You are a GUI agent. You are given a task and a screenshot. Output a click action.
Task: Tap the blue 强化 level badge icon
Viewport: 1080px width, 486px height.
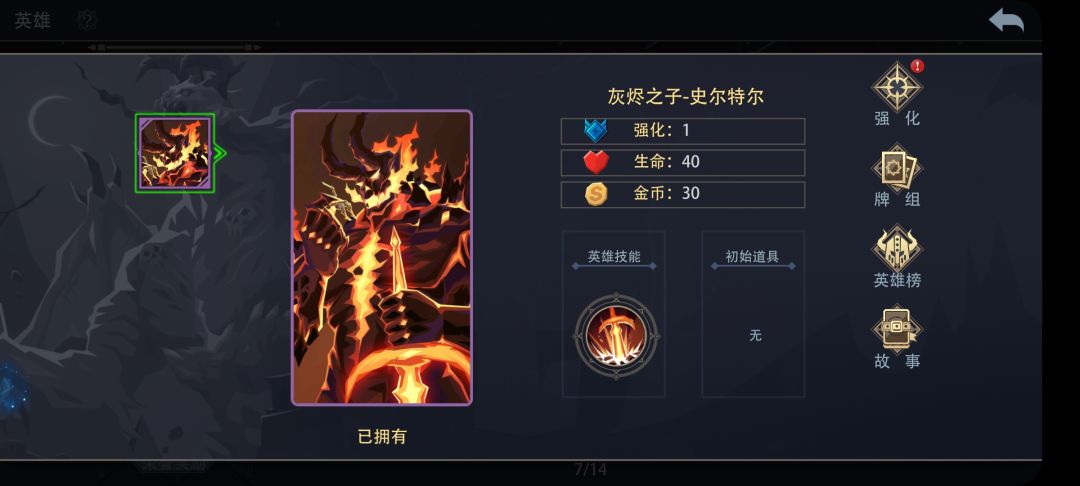click(595, 130)
